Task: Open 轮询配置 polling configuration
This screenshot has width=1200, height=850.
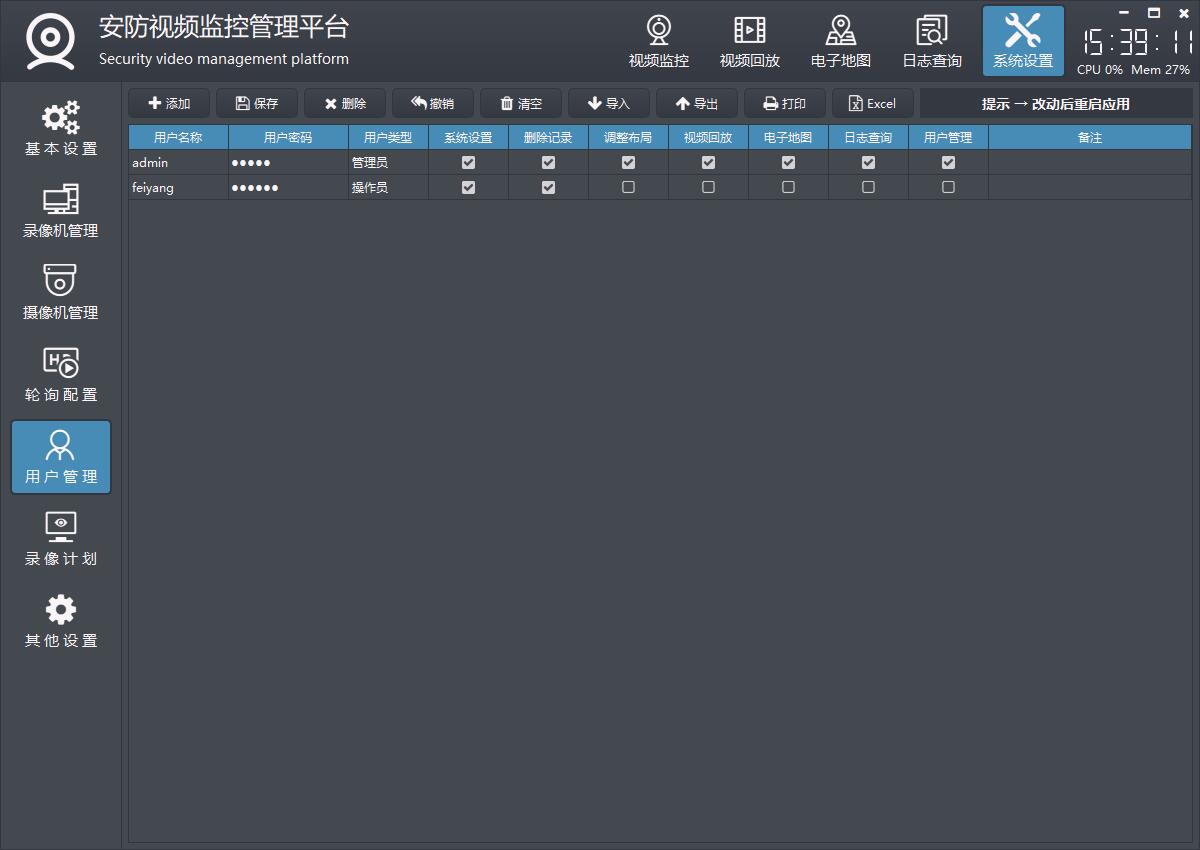Action: (61, 375)
